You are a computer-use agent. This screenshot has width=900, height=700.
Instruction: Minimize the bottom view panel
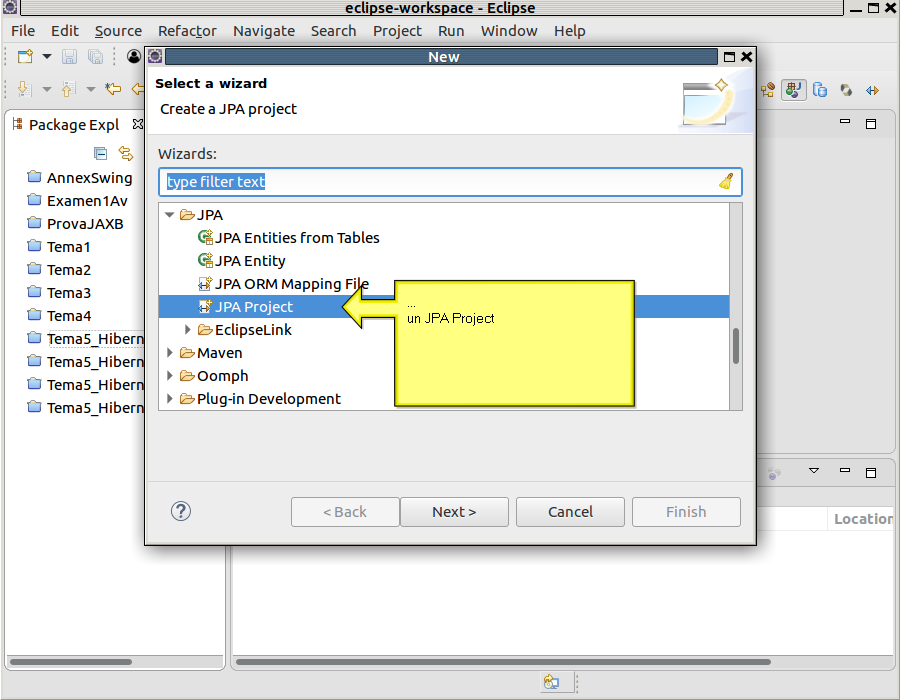coord(845,470)
